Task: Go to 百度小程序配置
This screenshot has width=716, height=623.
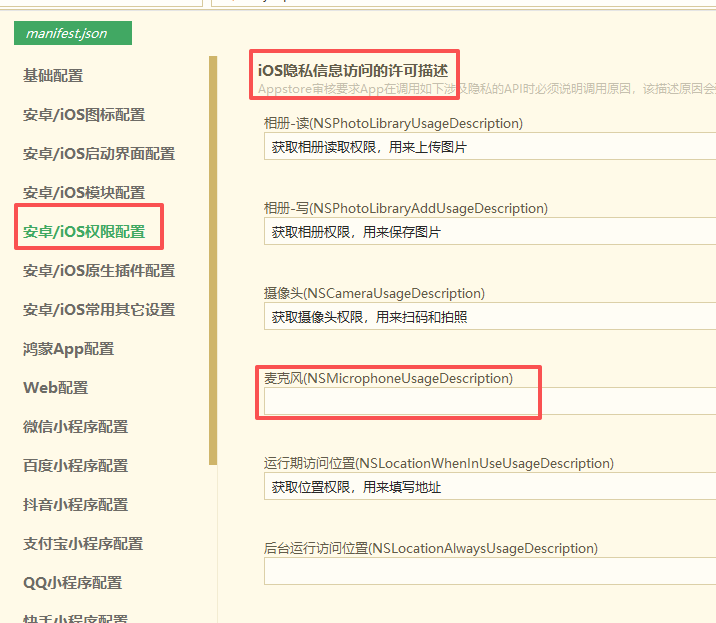Action: pyautogui.click(x=76, y=465)
